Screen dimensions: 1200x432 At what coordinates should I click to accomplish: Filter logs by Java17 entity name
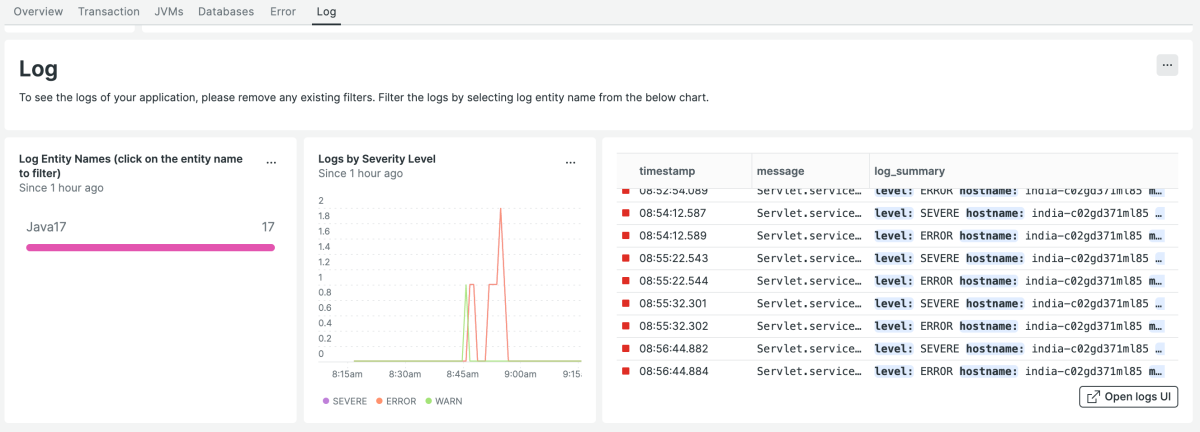pos(46,227)
